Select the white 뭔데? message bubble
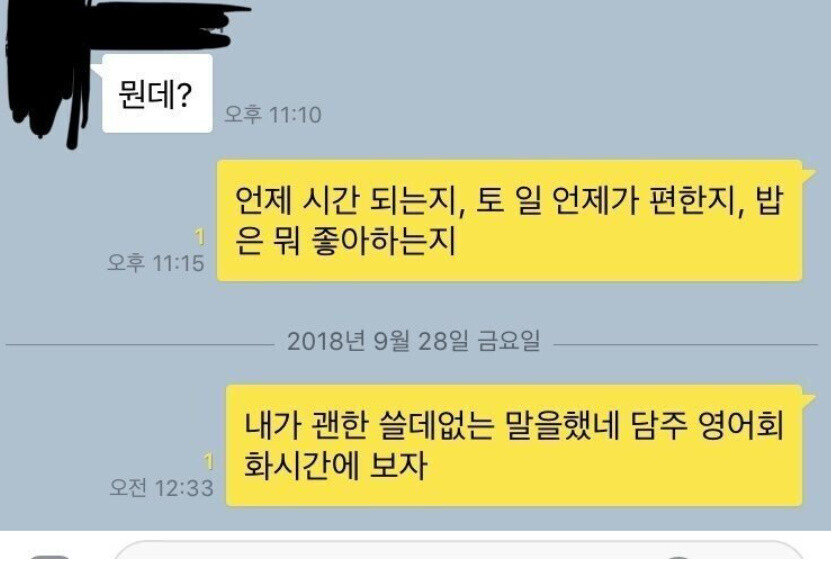This screenshot has width=831, height=573. tap(157, 93)
